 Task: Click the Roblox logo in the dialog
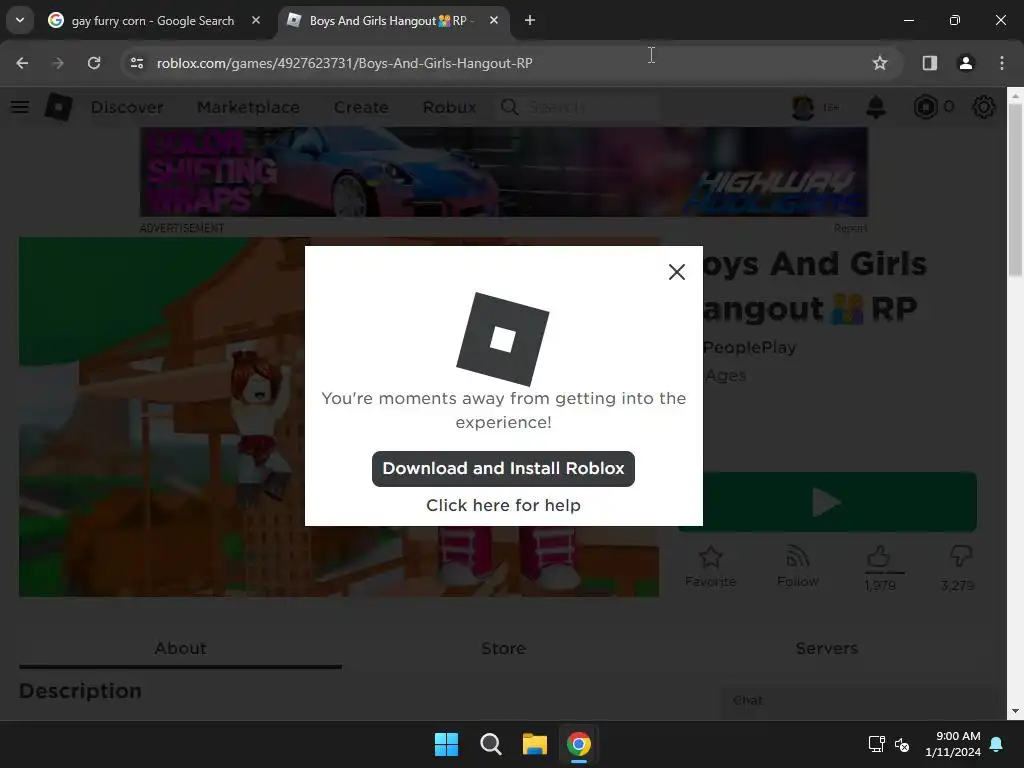click(x=503, y=339)
